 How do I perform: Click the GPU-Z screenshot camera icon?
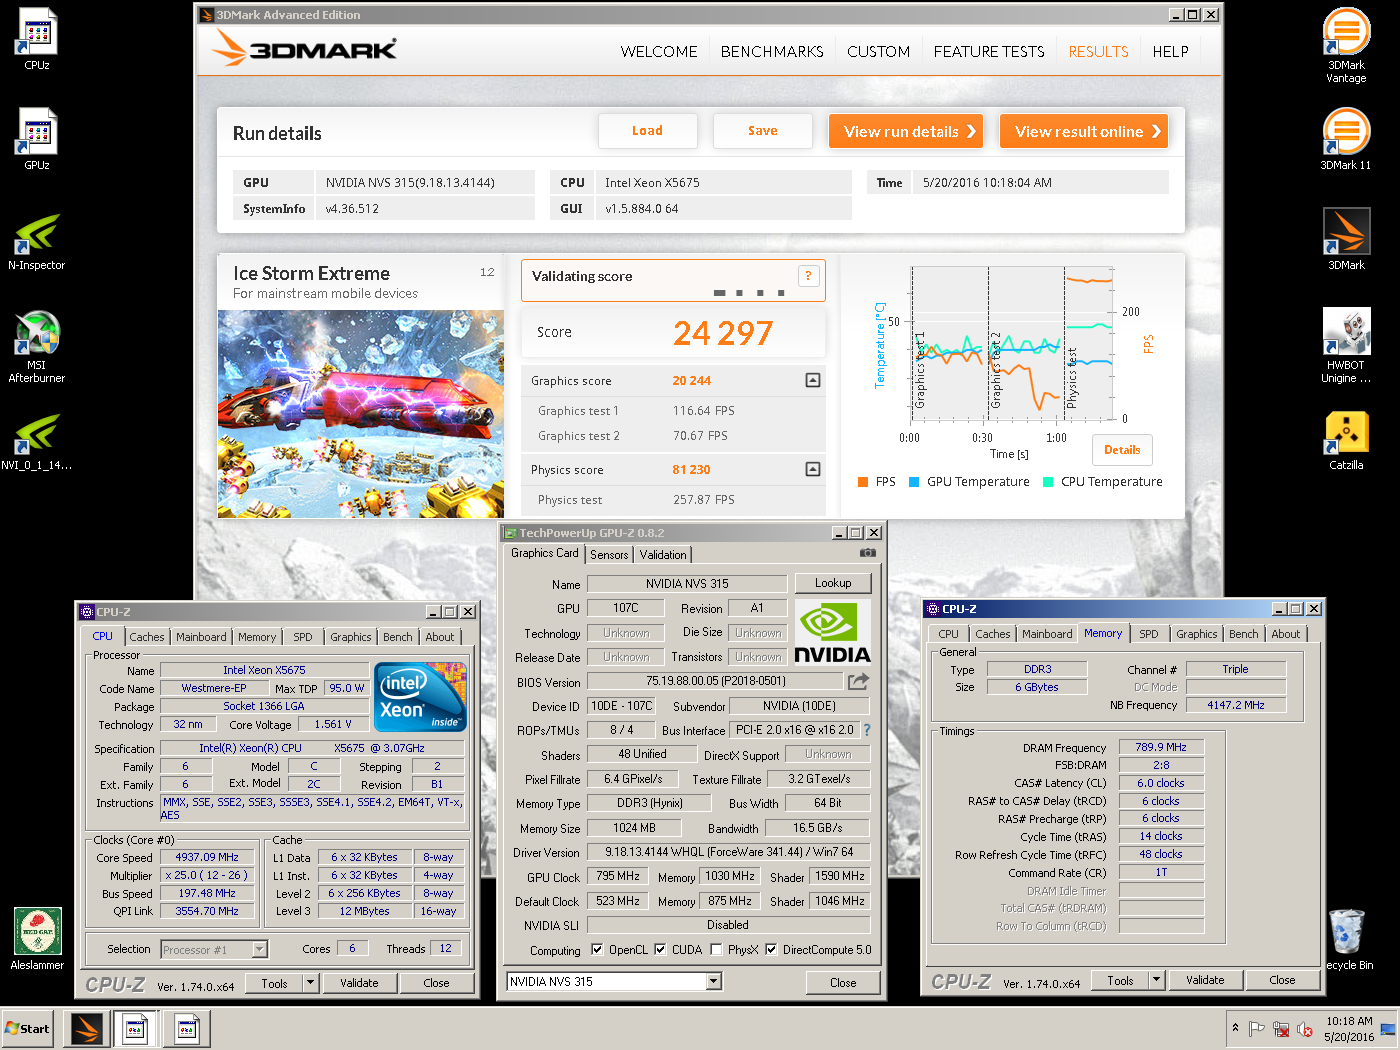coord(867,553)
